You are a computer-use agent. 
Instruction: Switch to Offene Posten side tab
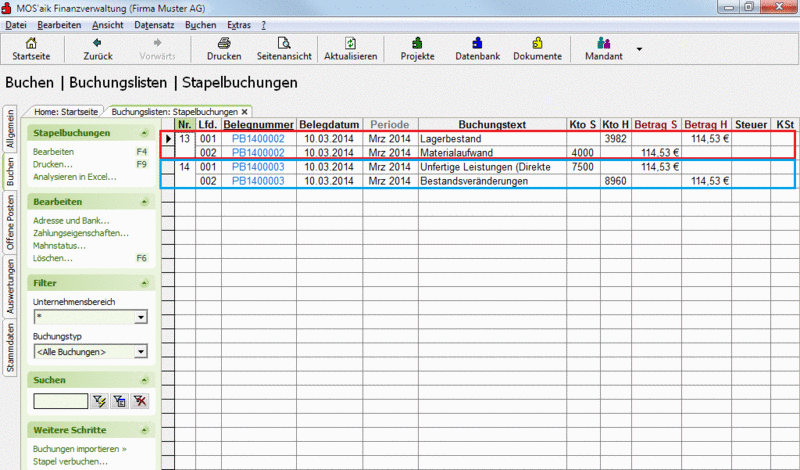[10, 222]
